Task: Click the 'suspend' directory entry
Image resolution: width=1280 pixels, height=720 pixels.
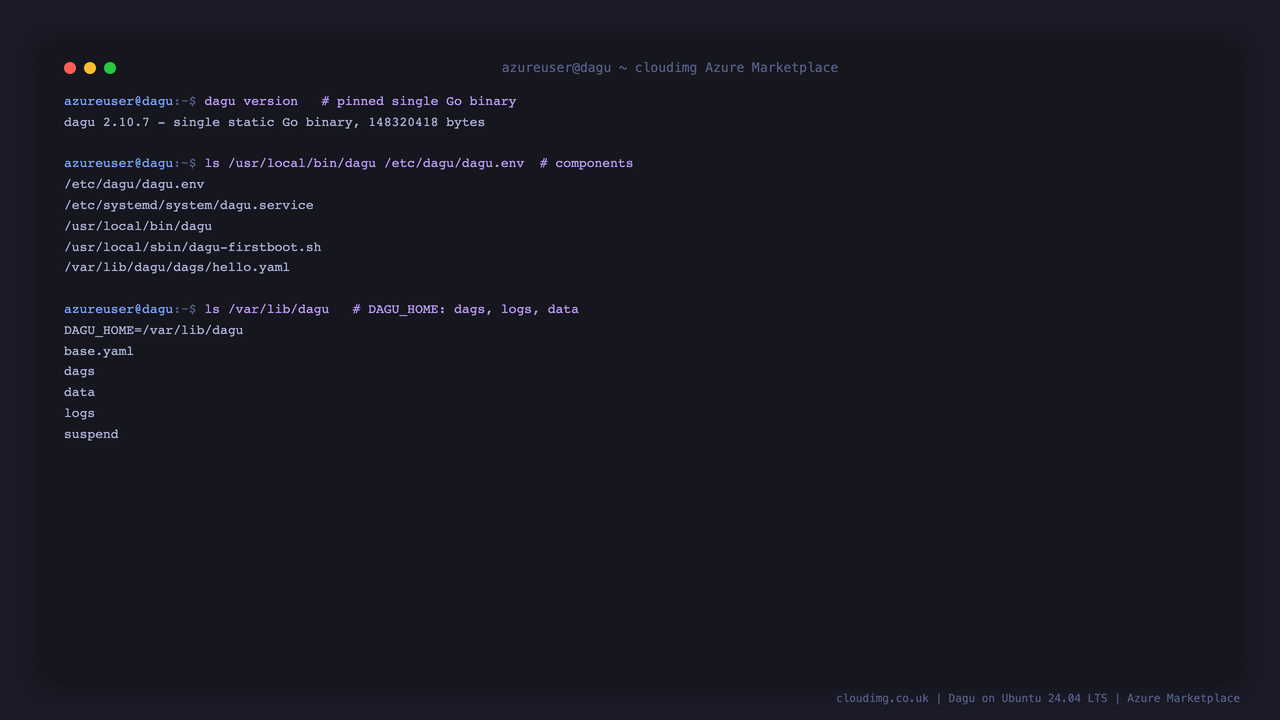Action: coord(91,434)
